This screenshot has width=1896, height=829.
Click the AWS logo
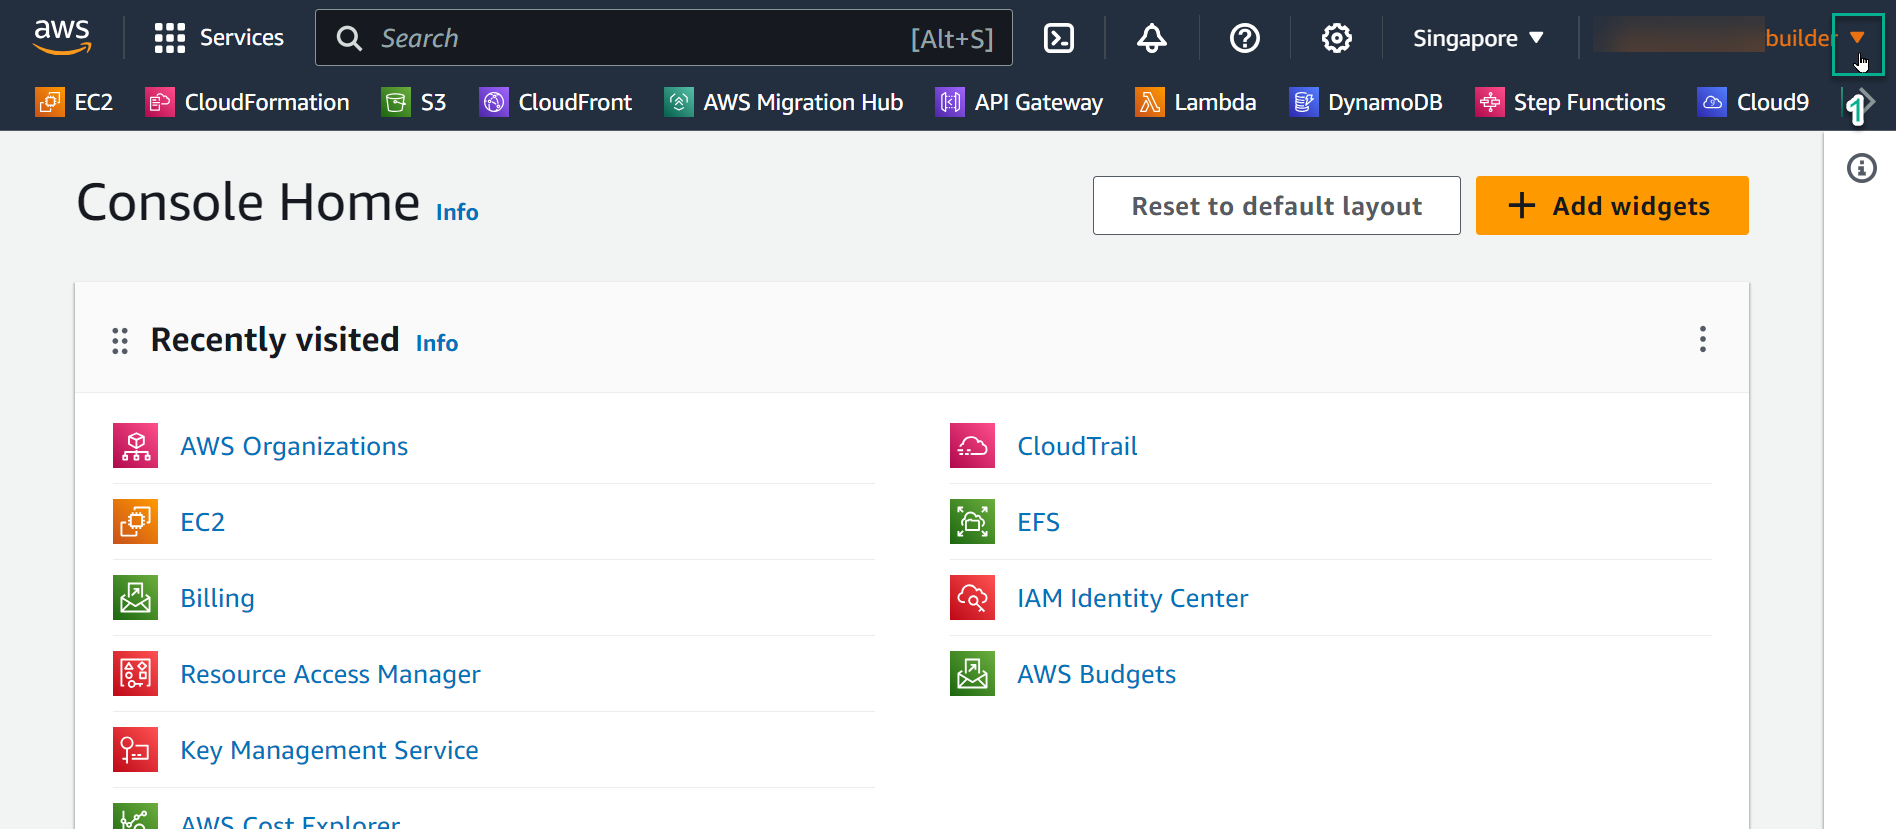tap(62, 37)
